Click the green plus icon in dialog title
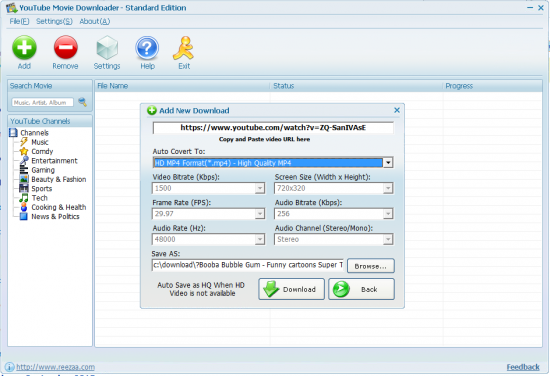Image resolution: width=550 pixels, height=376 pixels. point(152,110)
